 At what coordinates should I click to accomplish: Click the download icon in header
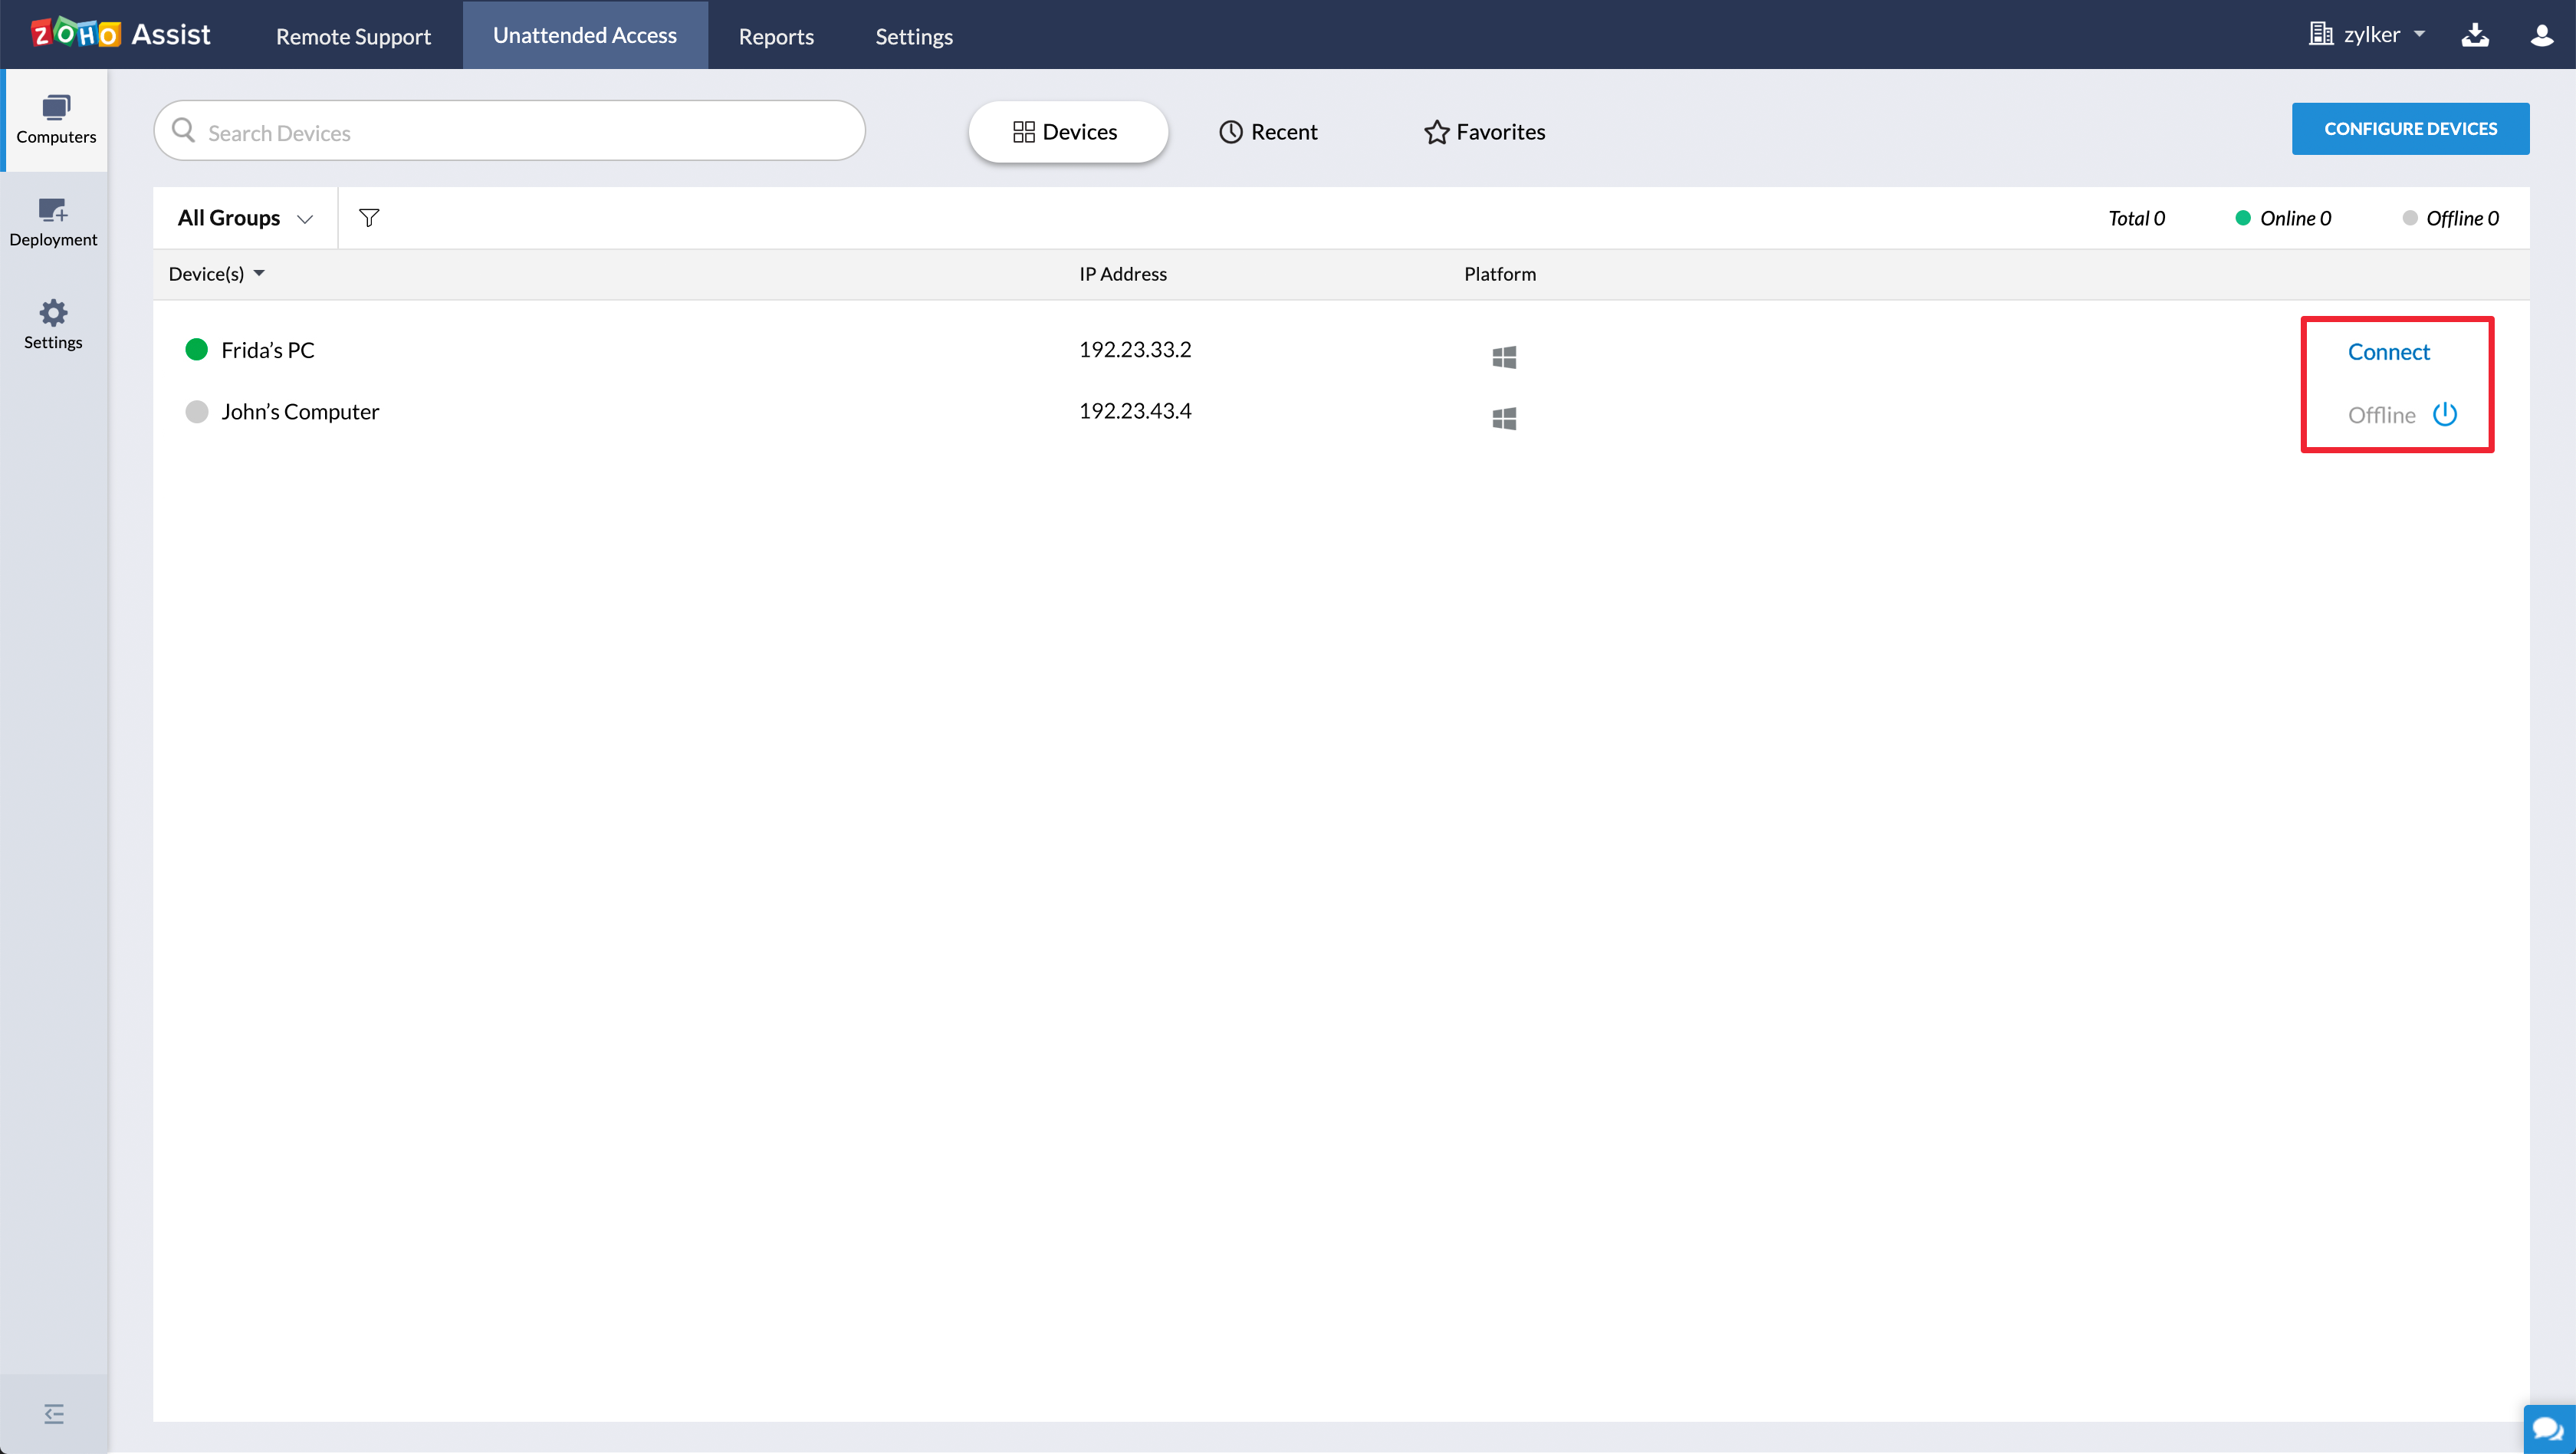click(x=2474, y=35)
